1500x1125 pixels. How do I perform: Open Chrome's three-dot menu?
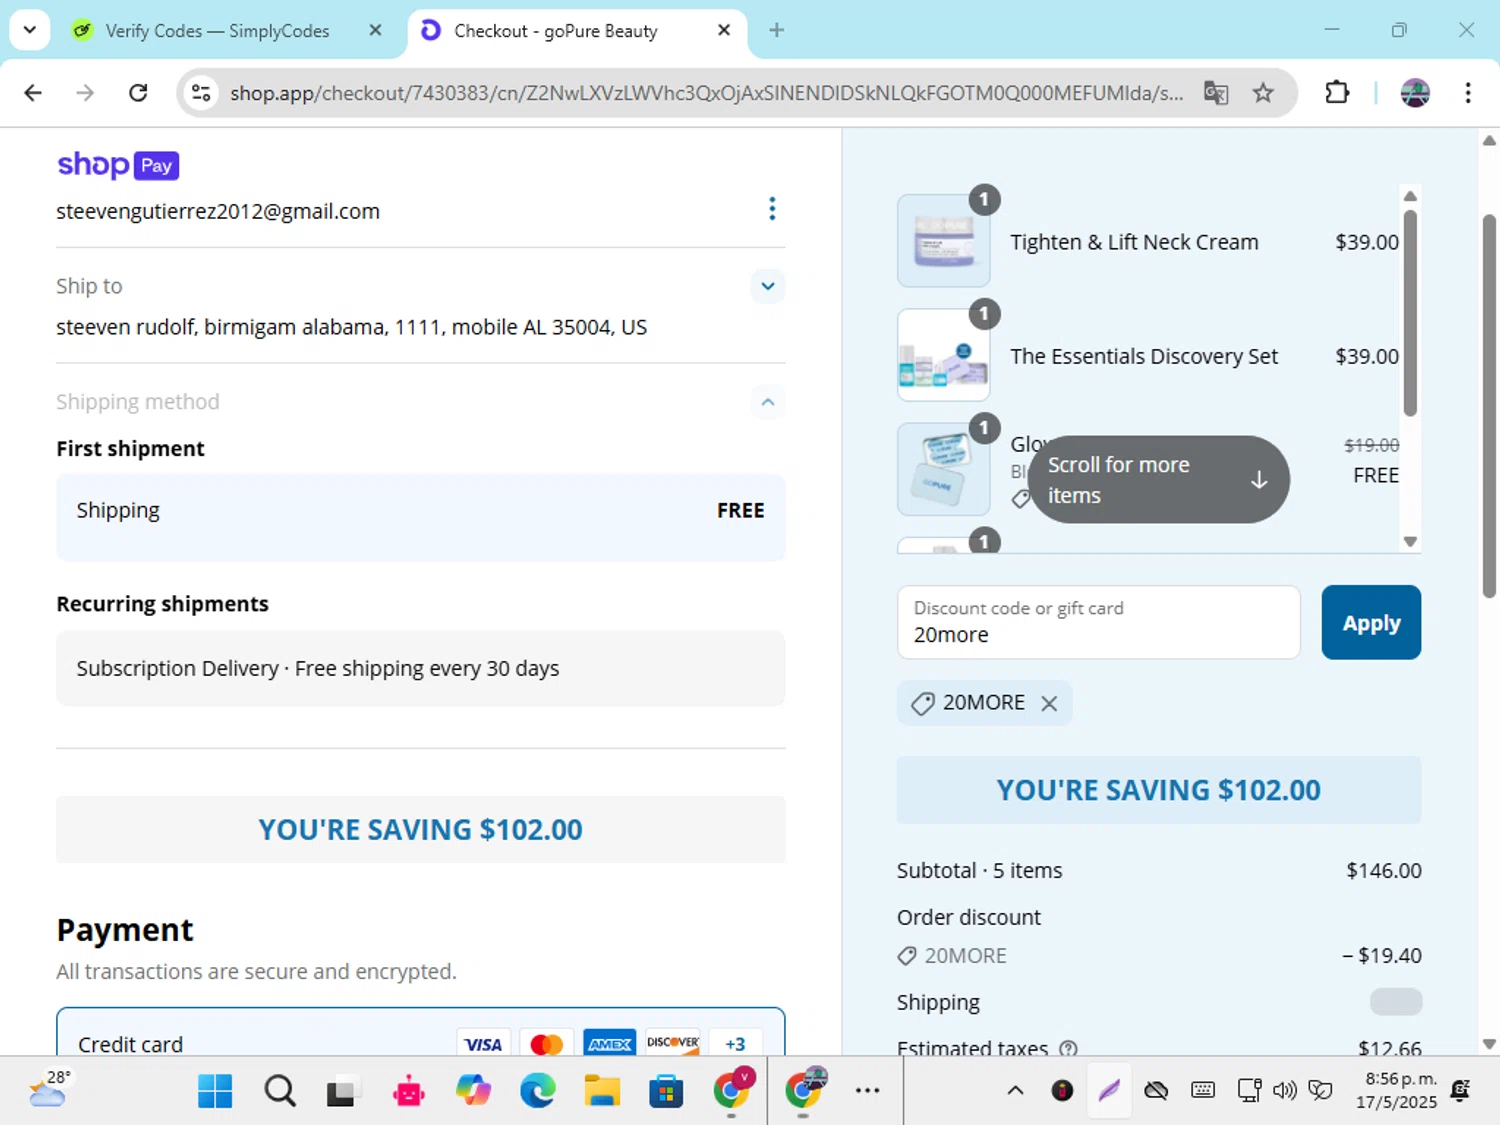point(1468,93)
